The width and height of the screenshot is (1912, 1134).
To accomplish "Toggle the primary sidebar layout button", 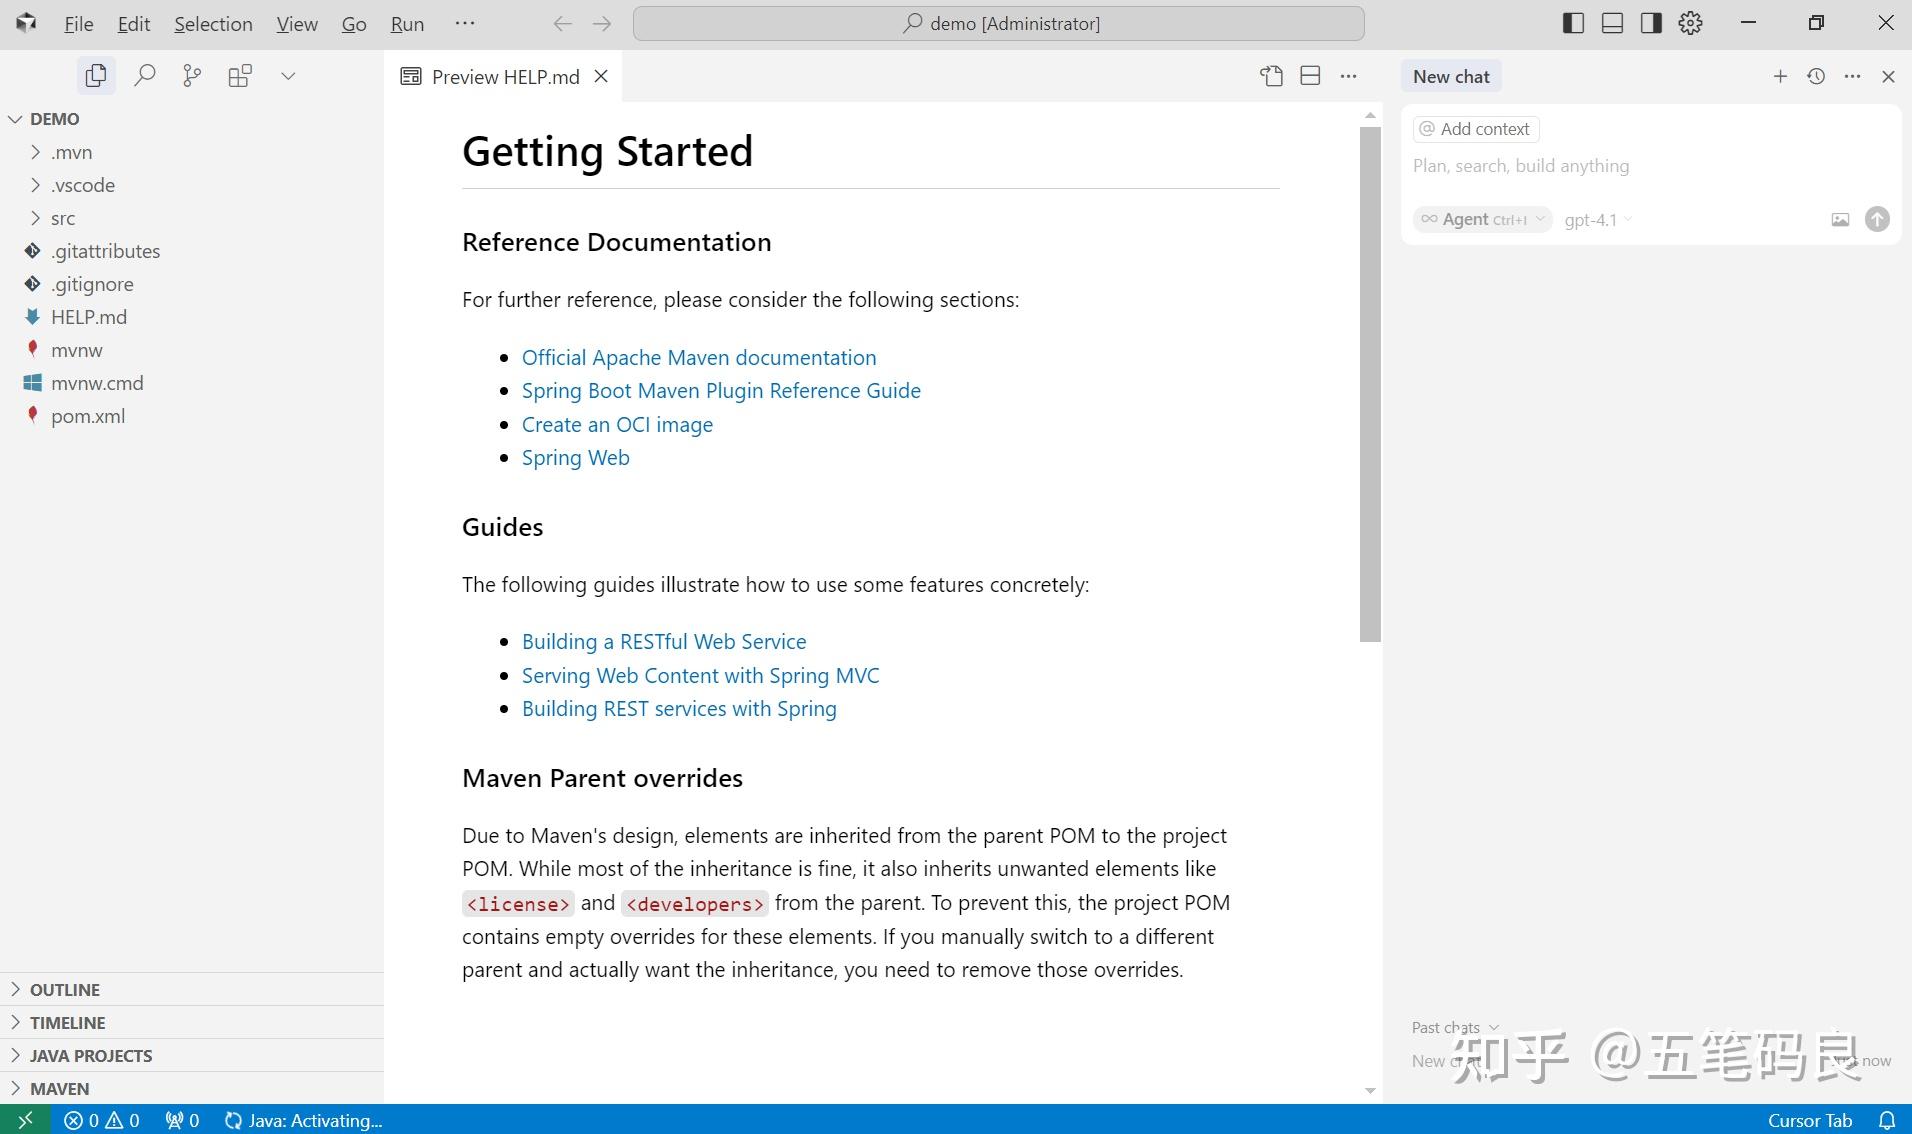I will 1573,23.
